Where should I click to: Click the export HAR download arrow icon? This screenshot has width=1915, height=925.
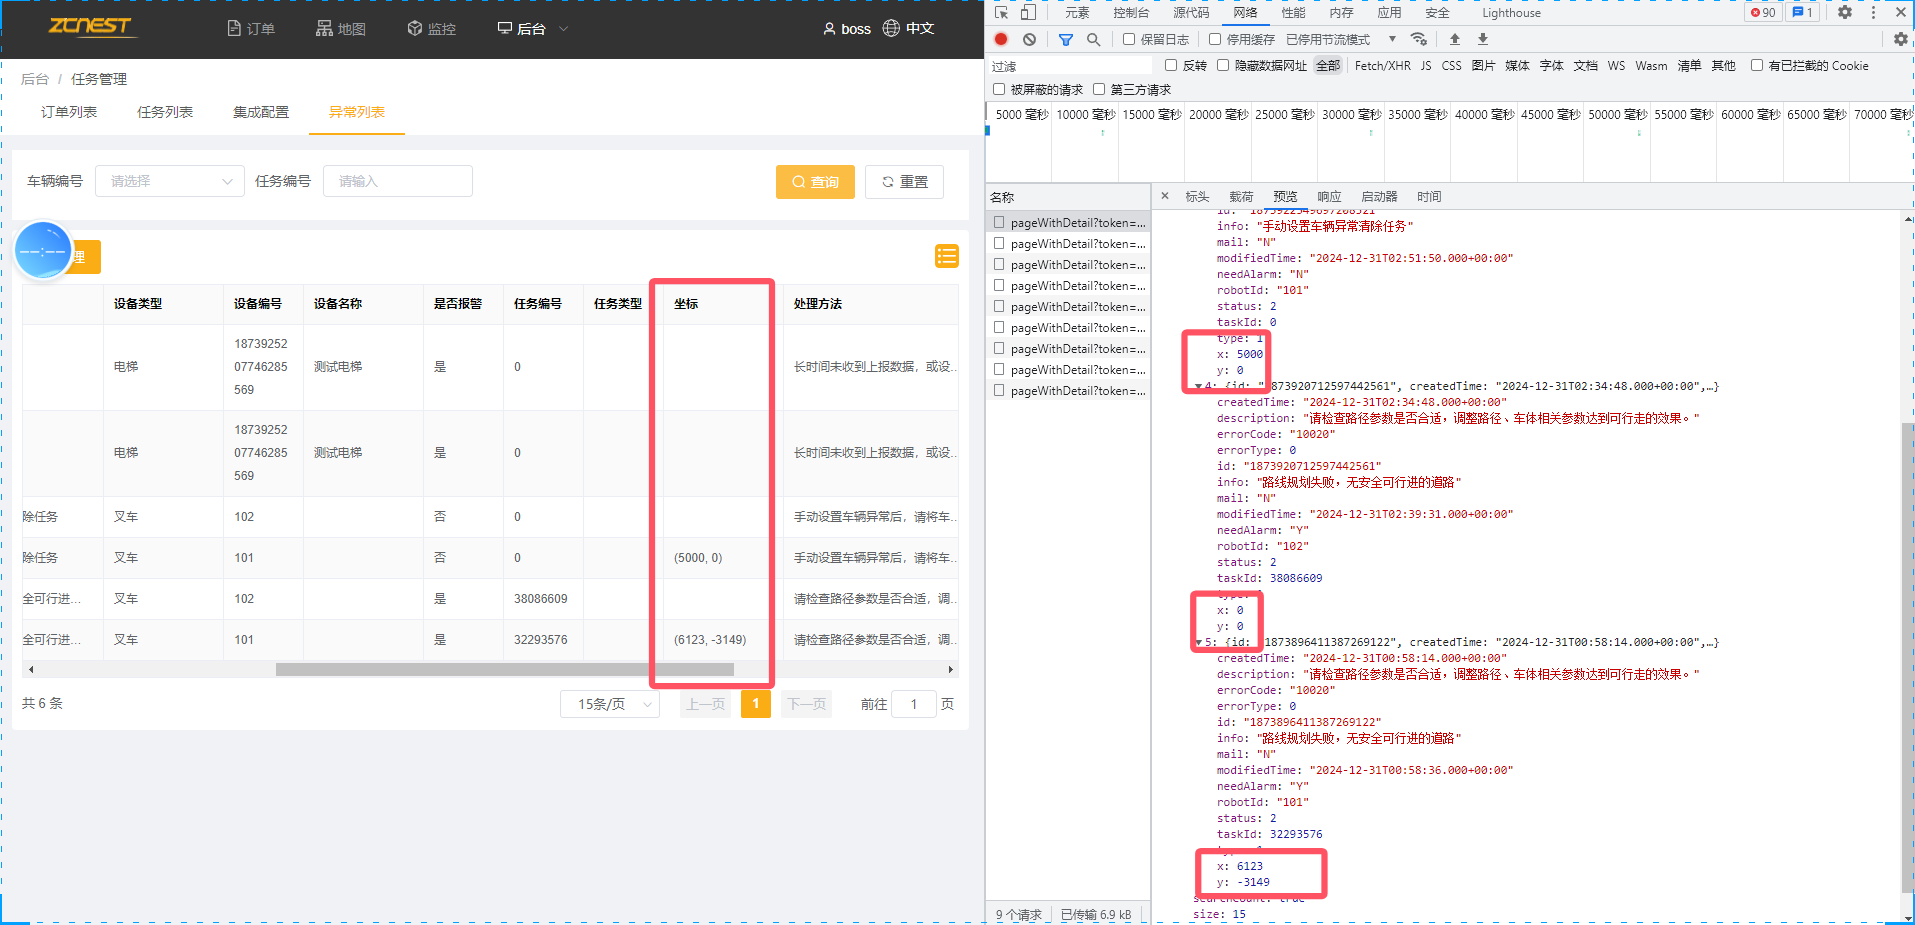(x=1483, y=39)
